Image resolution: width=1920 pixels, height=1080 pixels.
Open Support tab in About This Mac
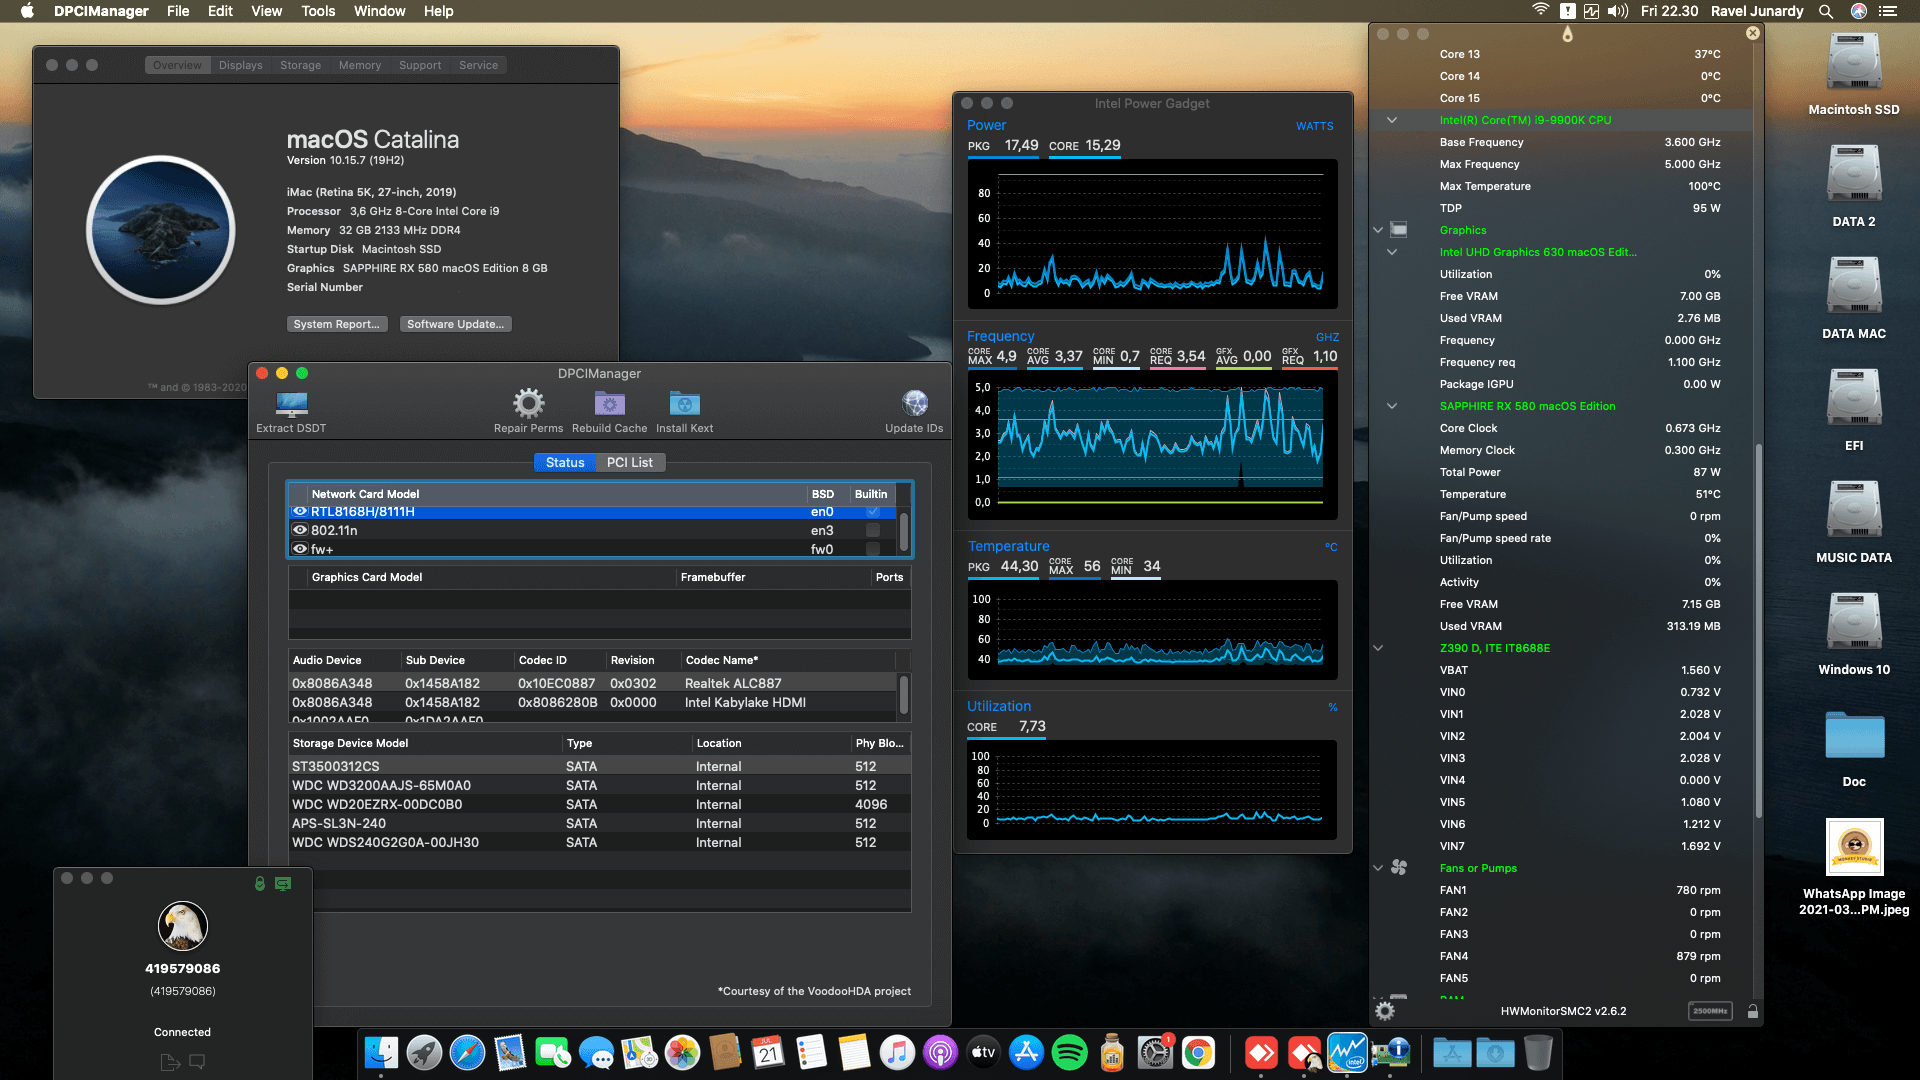click(x=420, y=65)
